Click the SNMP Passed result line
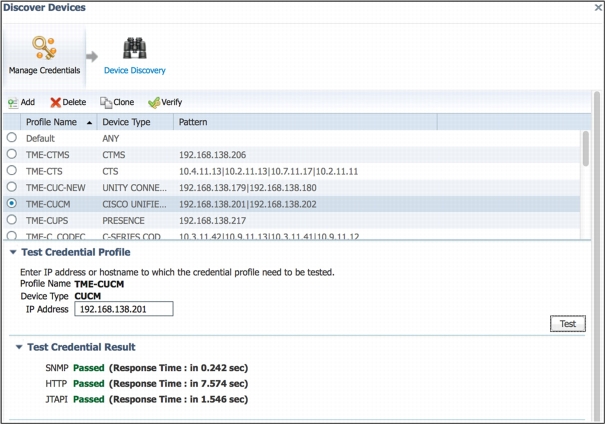The height and width of the screenshot is (426, 606). coord(146,368)
